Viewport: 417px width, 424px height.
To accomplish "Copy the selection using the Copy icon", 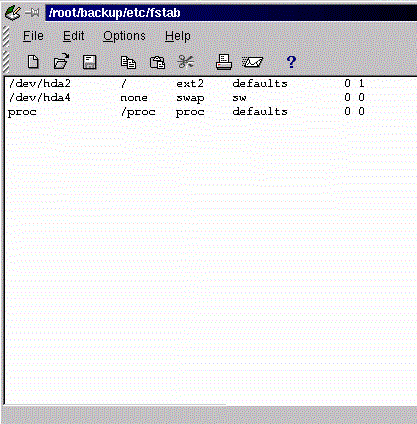I will (x=128, y=62).
